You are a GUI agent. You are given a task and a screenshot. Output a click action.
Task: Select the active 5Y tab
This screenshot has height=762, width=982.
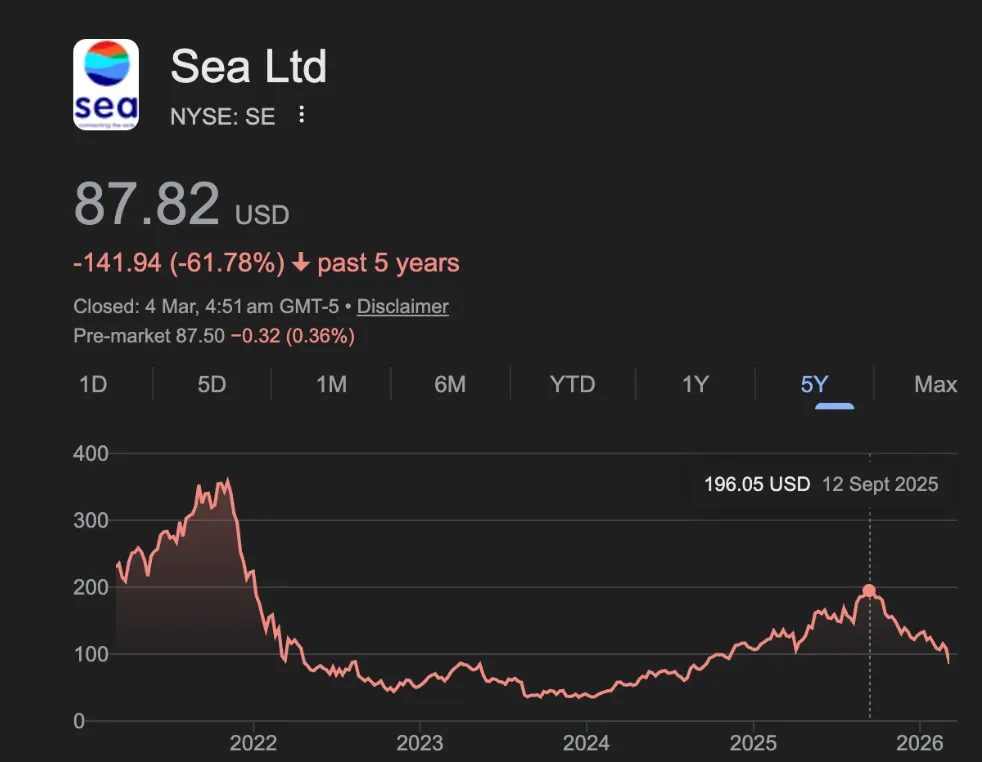coord(815,385)
